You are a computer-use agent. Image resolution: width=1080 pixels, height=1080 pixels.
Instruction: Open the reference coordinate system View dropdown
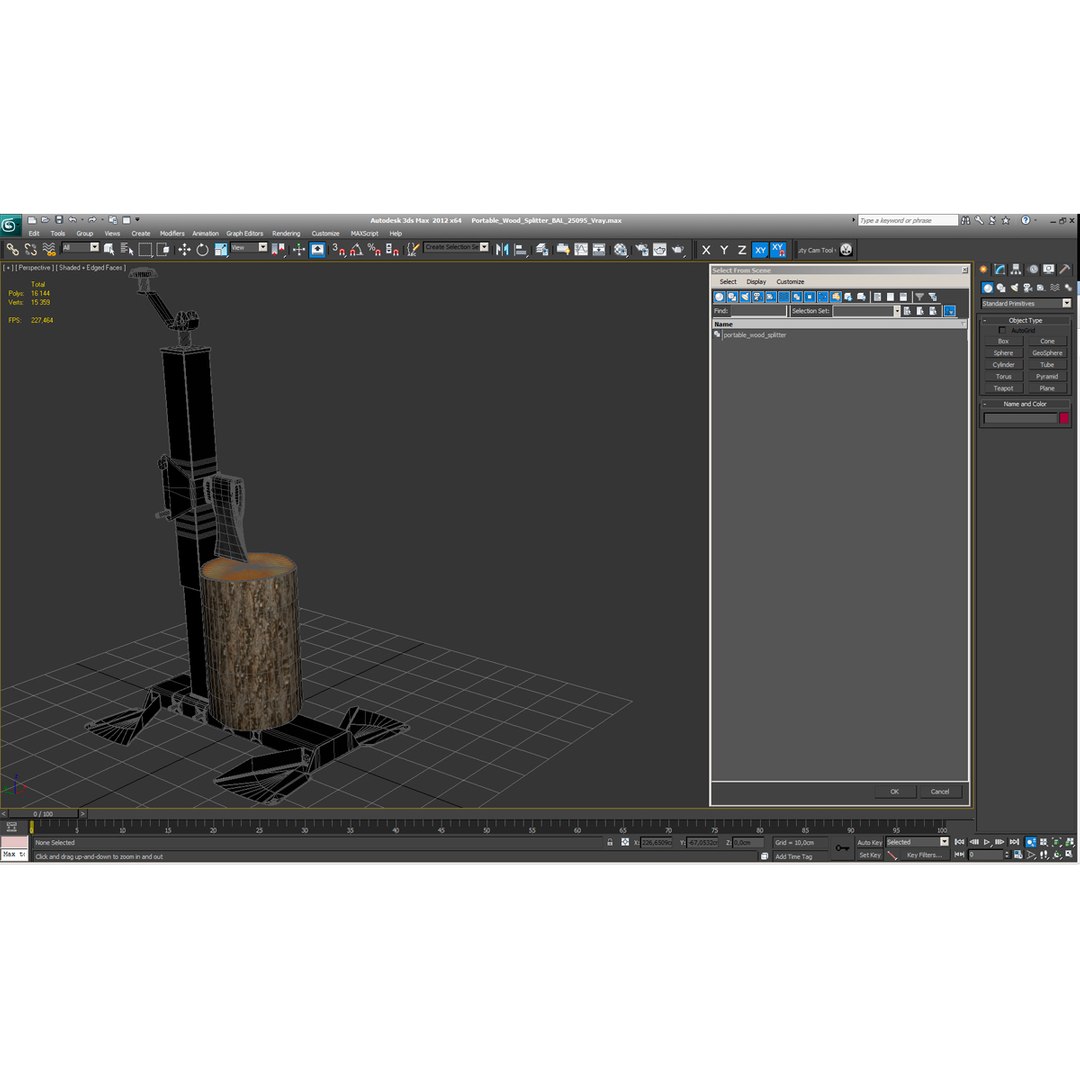point(249,247)
